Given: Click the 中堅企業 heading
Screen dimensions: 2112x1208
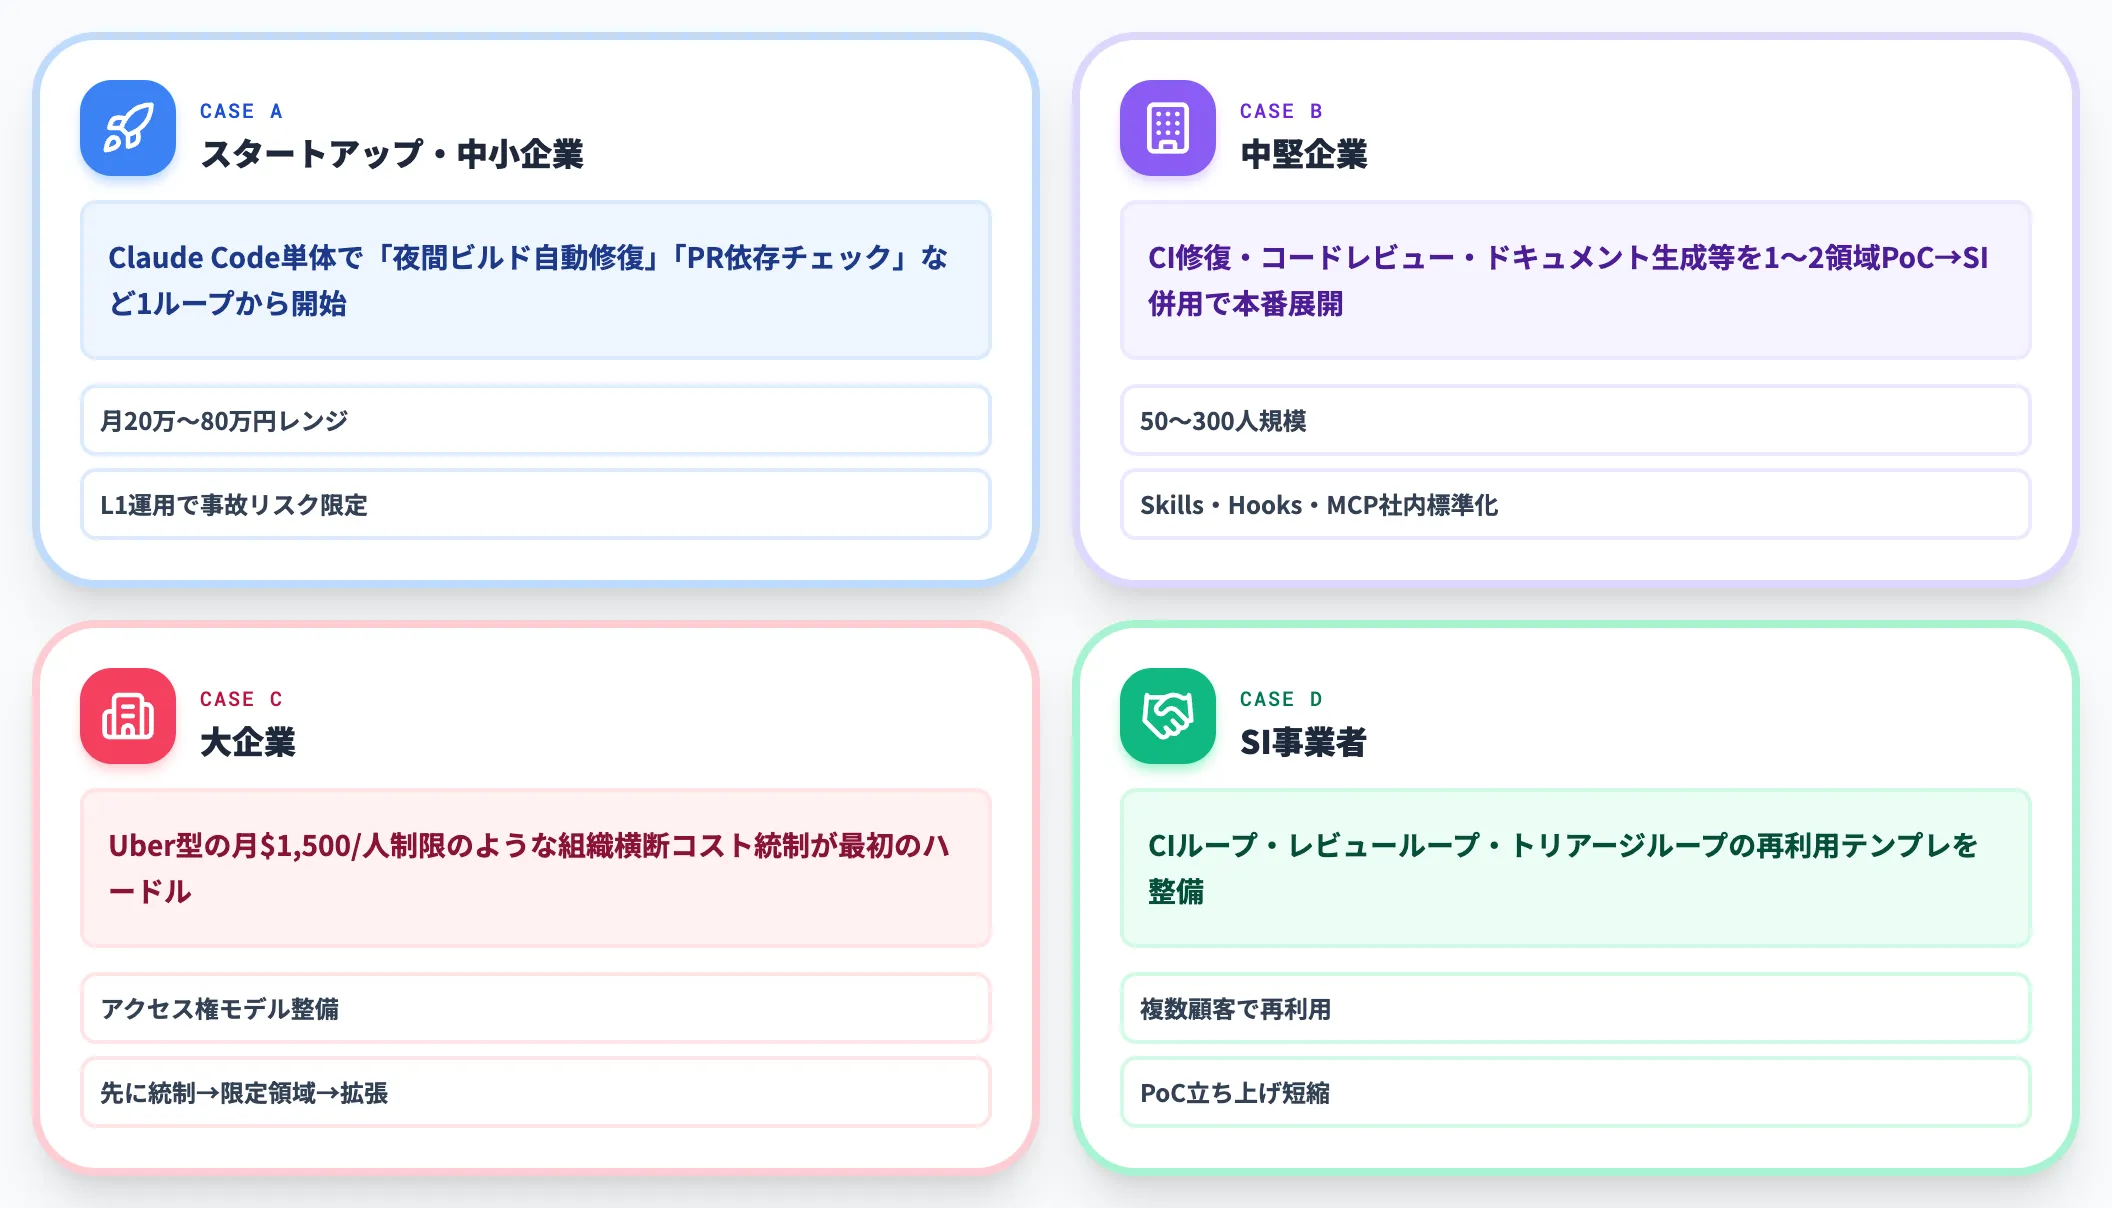Looking at the screenshot, I should point(1304,154).
